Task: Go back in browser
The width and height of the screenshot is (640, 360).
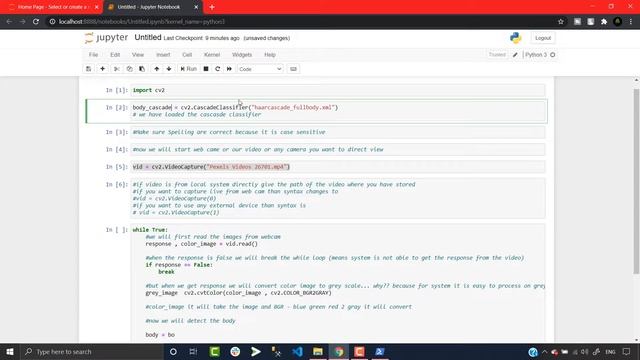Action: point(9,22)
